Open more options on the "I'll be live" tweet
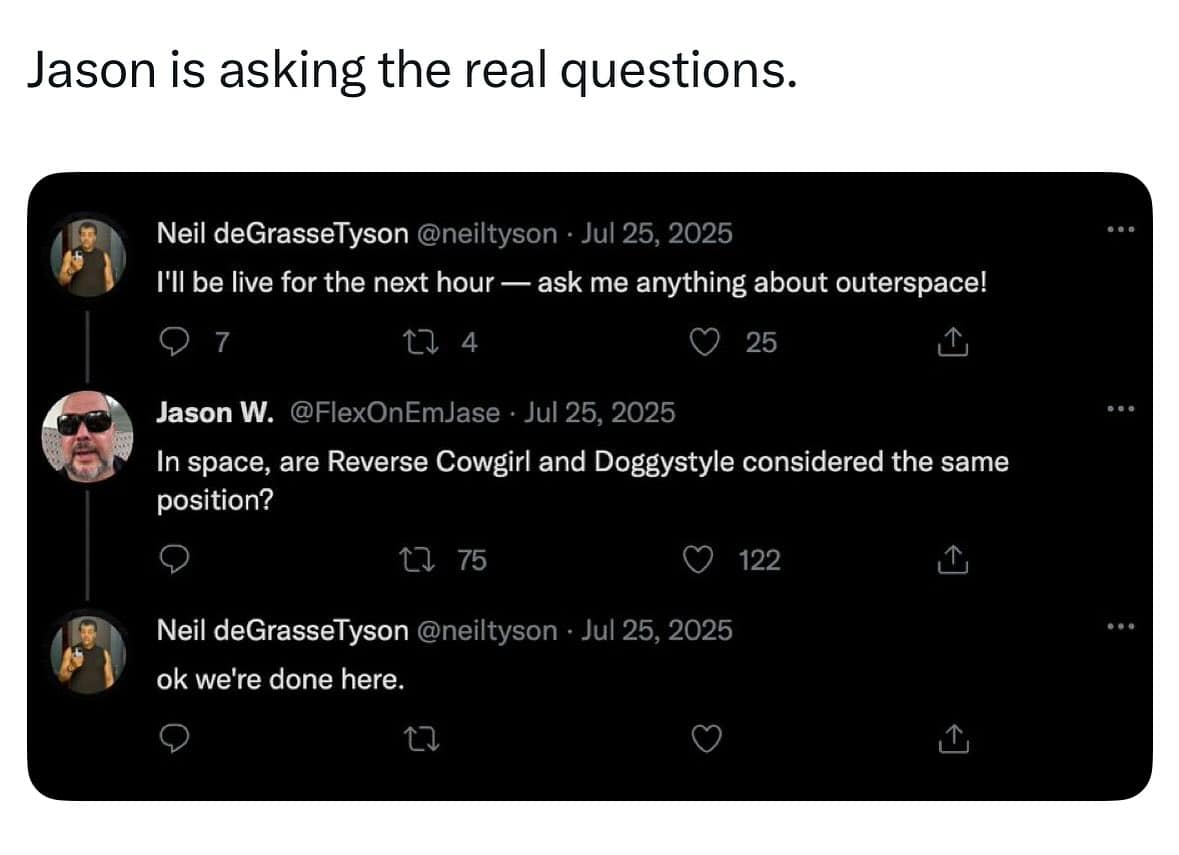 point(1123,230)
